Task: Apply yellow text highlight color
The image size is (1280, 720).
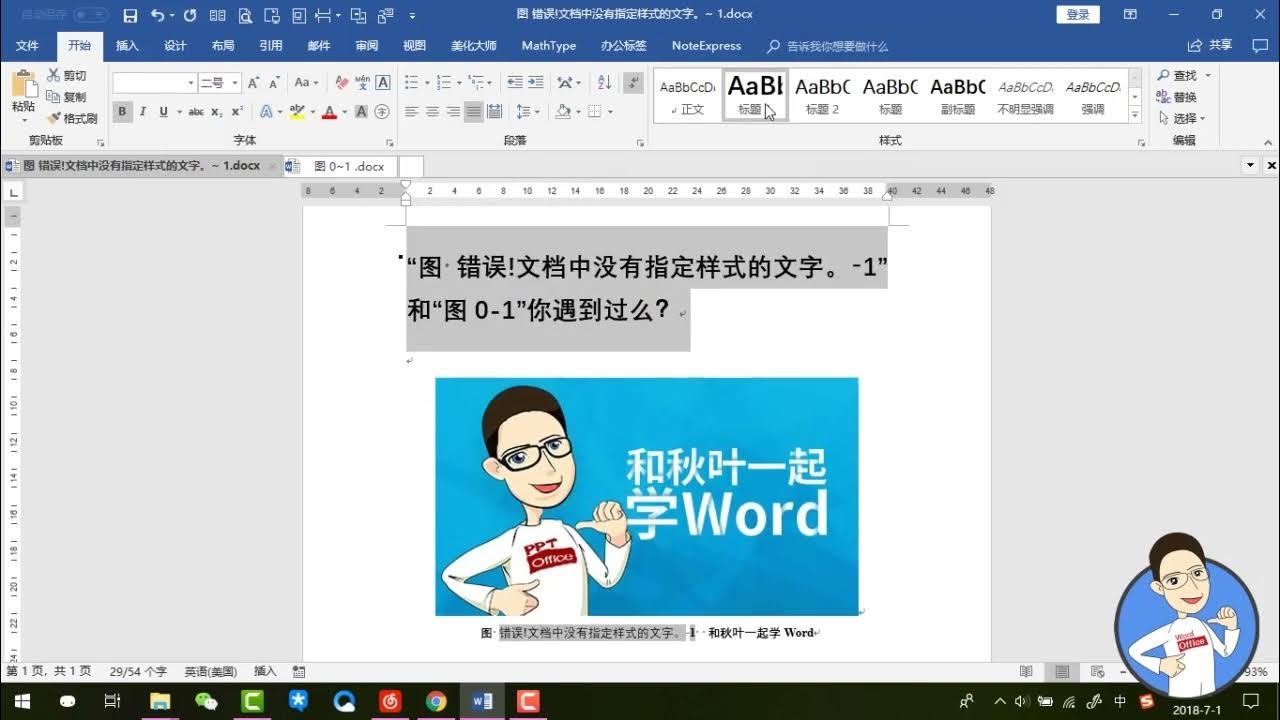Action: 296,112
